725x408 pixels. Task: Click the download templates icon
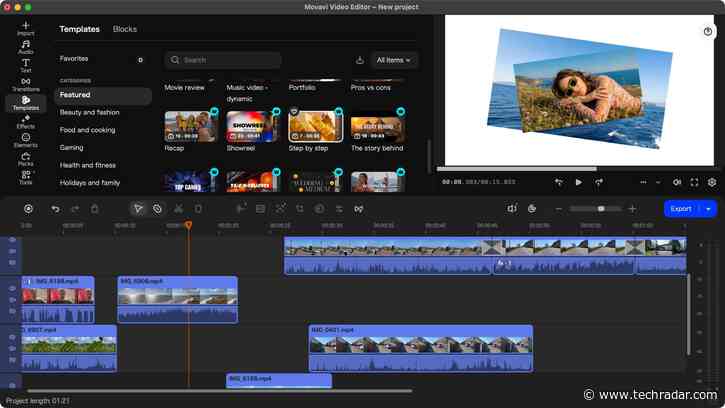point(360,60)
